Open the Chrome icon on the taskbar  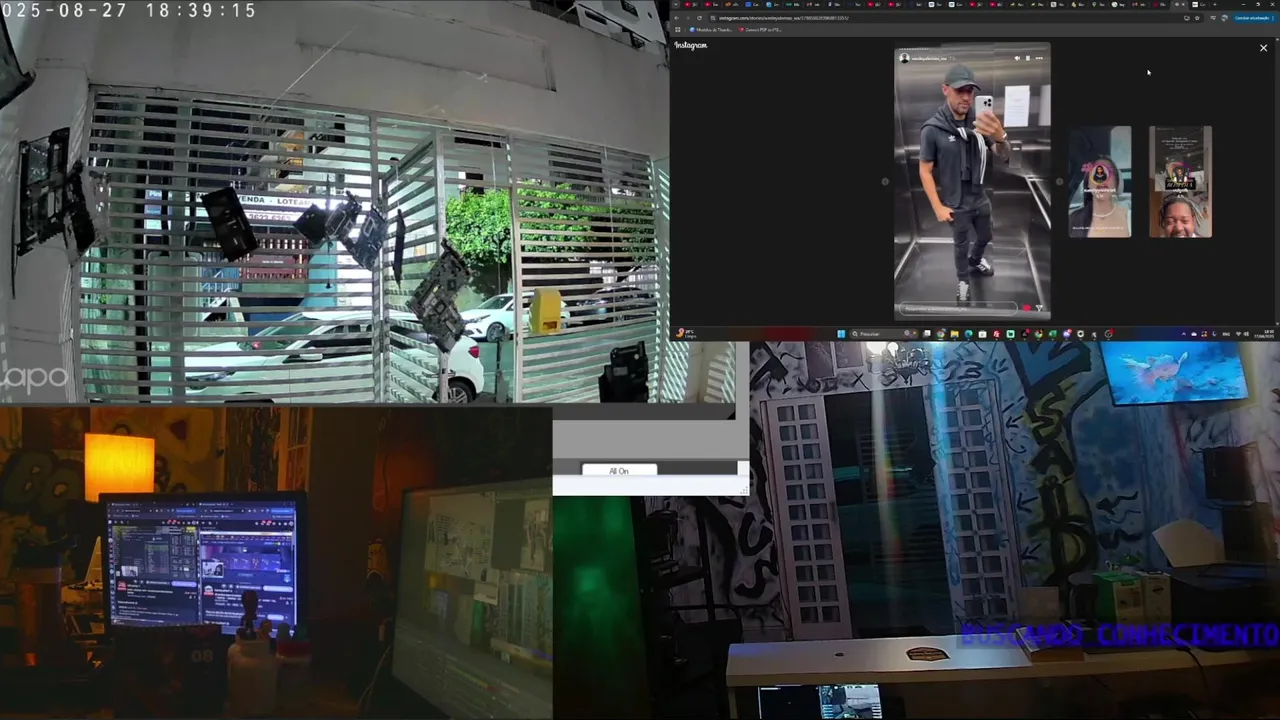click(941, 334)
